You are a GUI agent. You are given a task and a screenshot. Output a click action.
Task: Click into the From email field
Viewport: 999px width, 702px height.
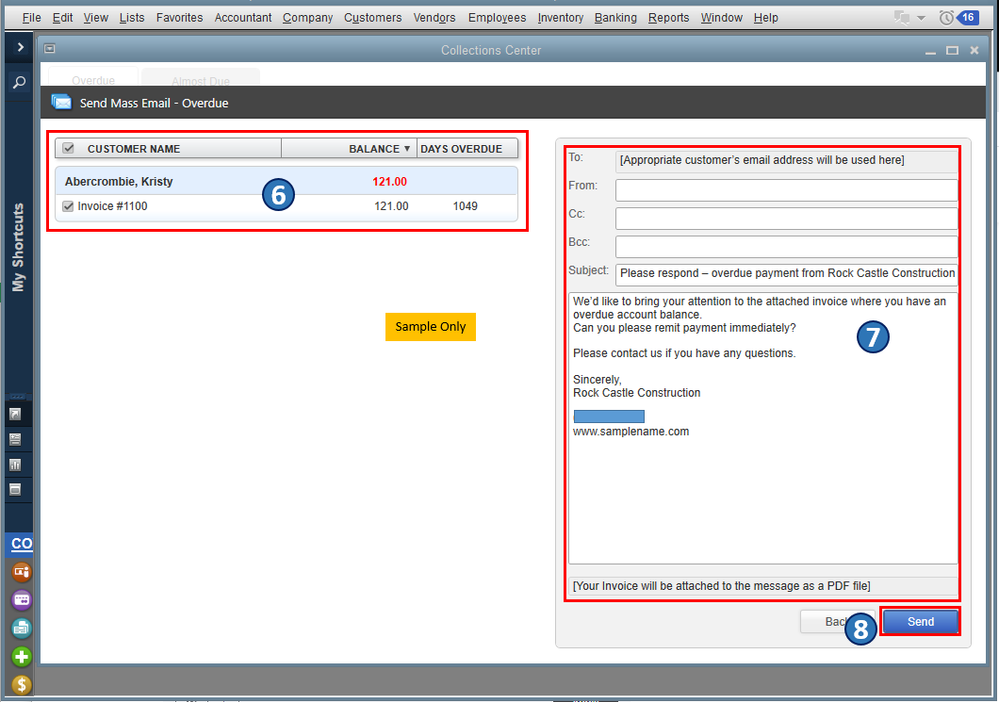(x=786, y=190)
